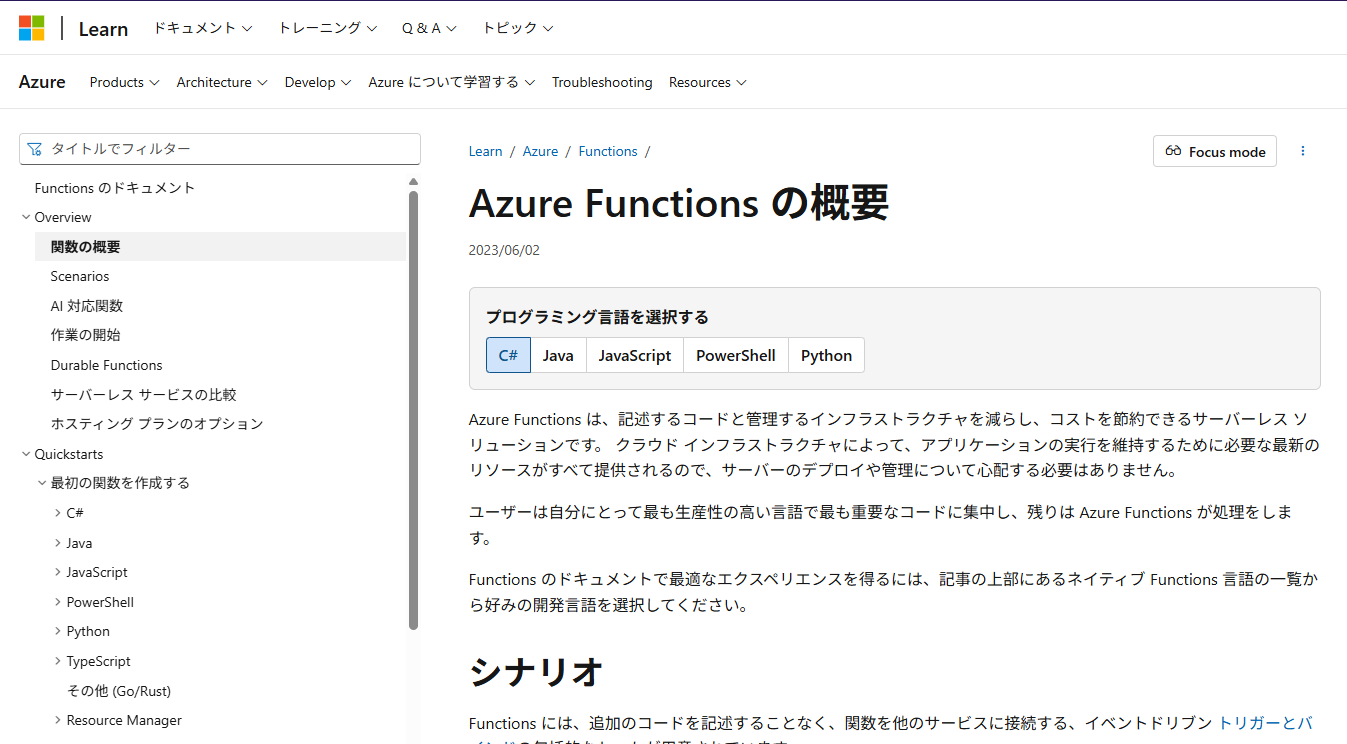
Task: Click the Microsoft logo icon
Action: tap(32, 28)
